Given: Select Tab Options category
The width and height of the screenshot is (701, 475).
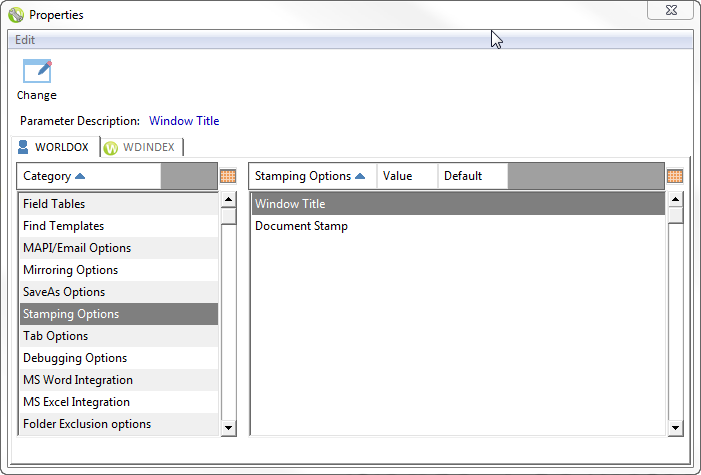Looking at the screenshot, I should (119, 336).
